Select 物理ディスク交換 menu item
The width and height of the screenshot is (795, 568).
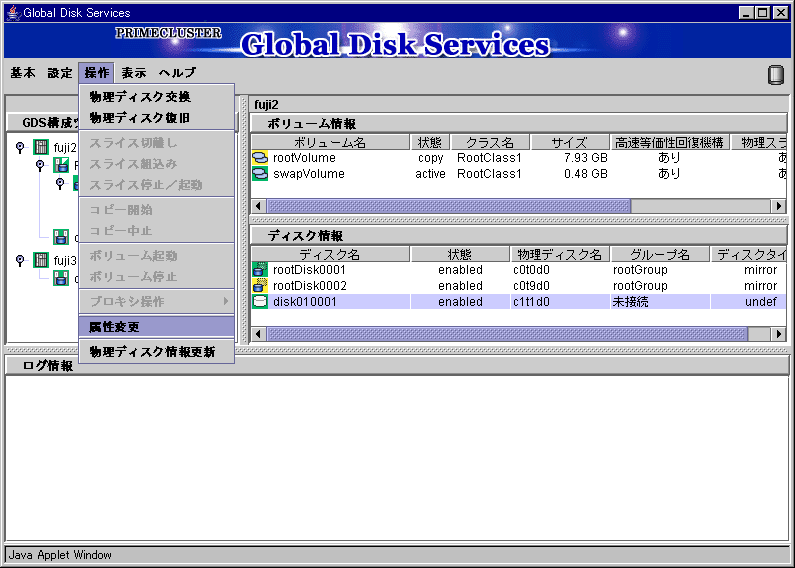coord(157,96)
